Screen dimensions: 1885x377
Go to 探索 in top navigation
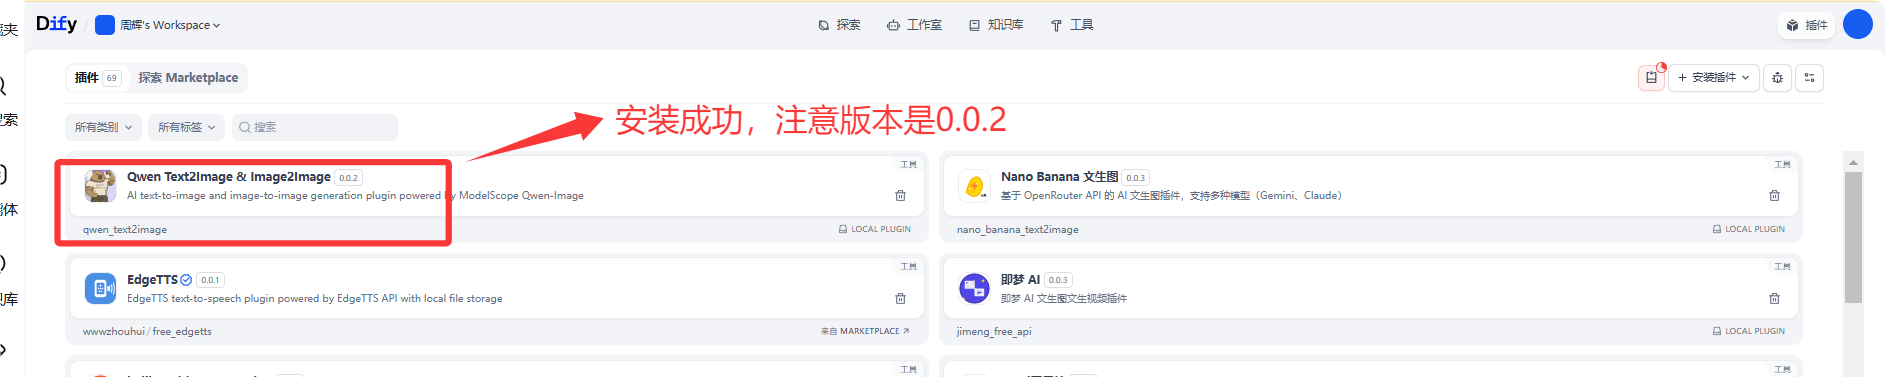839,25
